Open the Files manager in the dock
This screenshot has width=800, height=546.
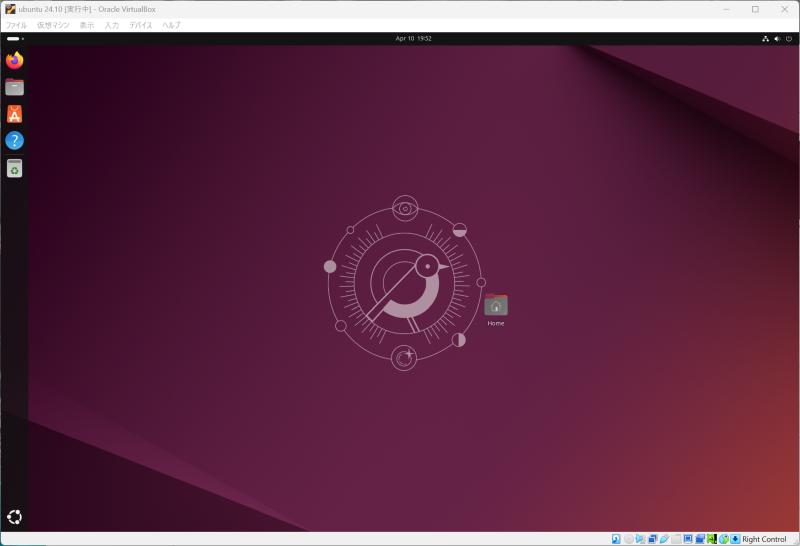[14, 87]
